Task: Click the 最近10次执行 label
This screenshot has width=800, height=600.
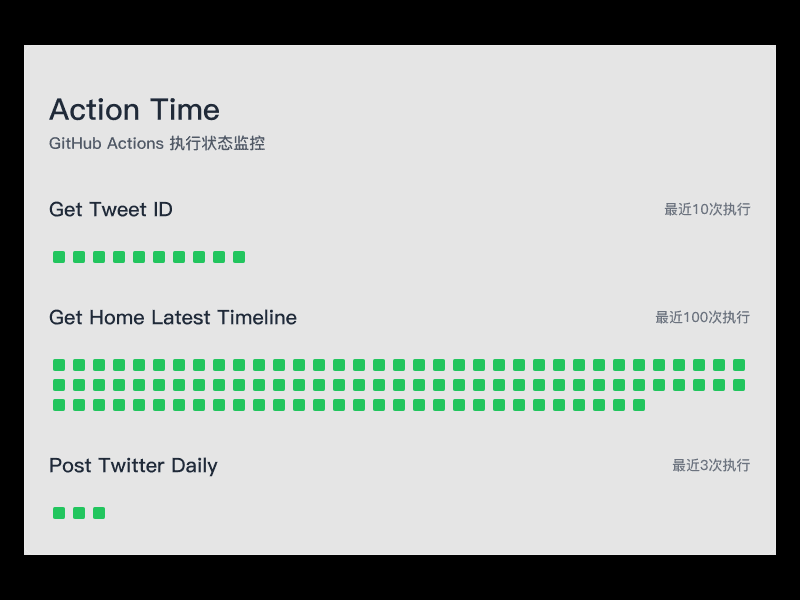Action: [707, 209]
